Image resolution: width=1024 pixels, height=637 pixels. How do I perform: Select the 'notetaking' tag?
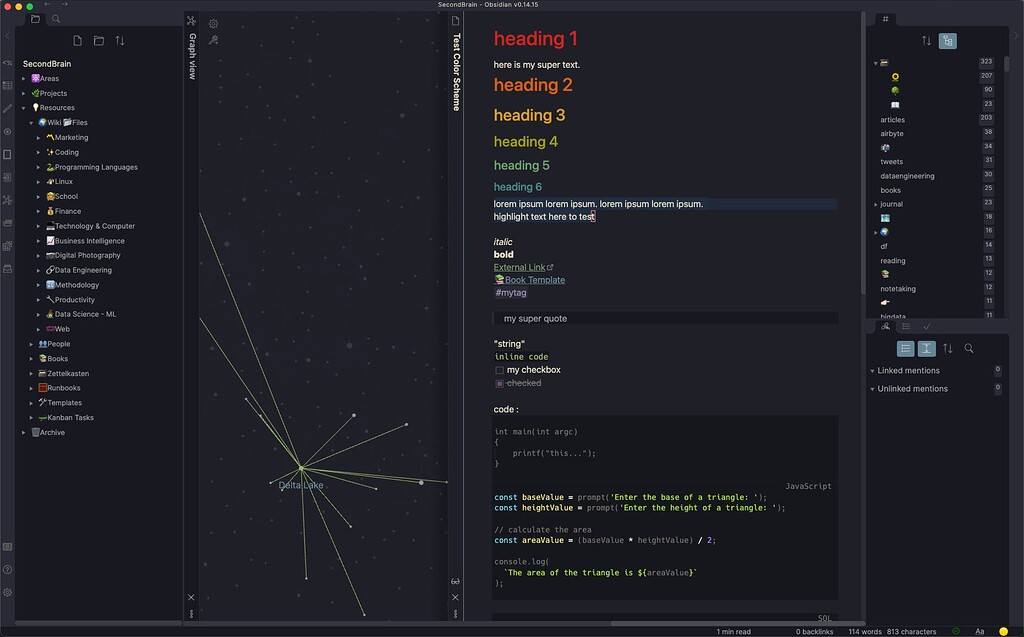point(898,289)
